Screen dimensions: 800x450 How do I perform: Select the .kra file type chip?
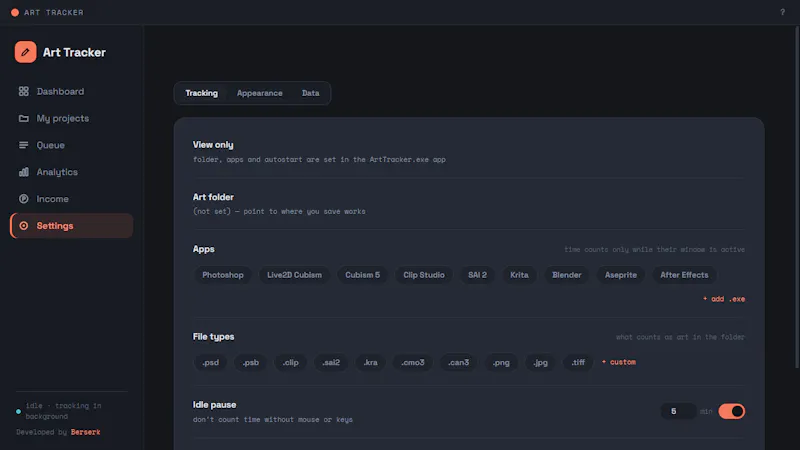click(370, 363)
